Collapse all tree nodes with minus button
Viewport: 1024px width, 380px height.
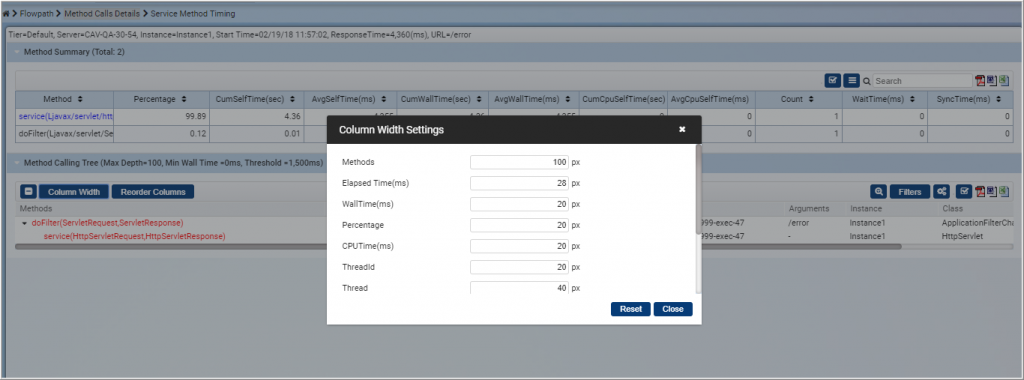click(x=29, y=191)
